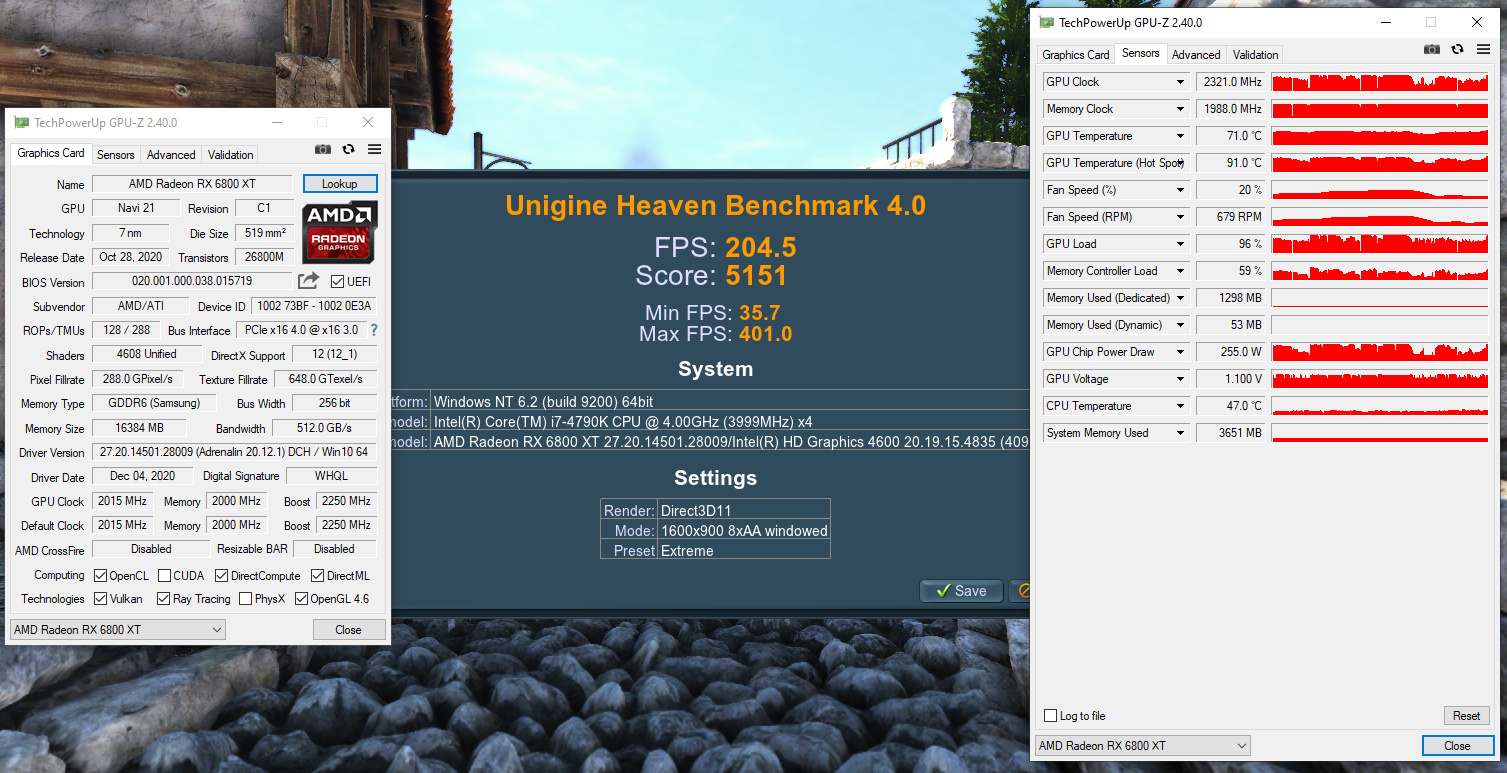Toggle the PhysX checkbox

pos(245,599)
